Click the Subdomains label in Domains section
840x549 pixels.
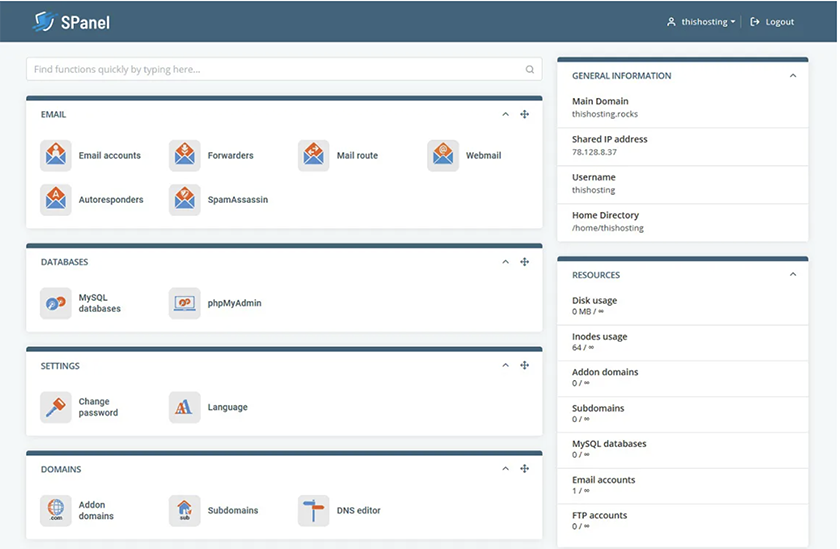232,510
